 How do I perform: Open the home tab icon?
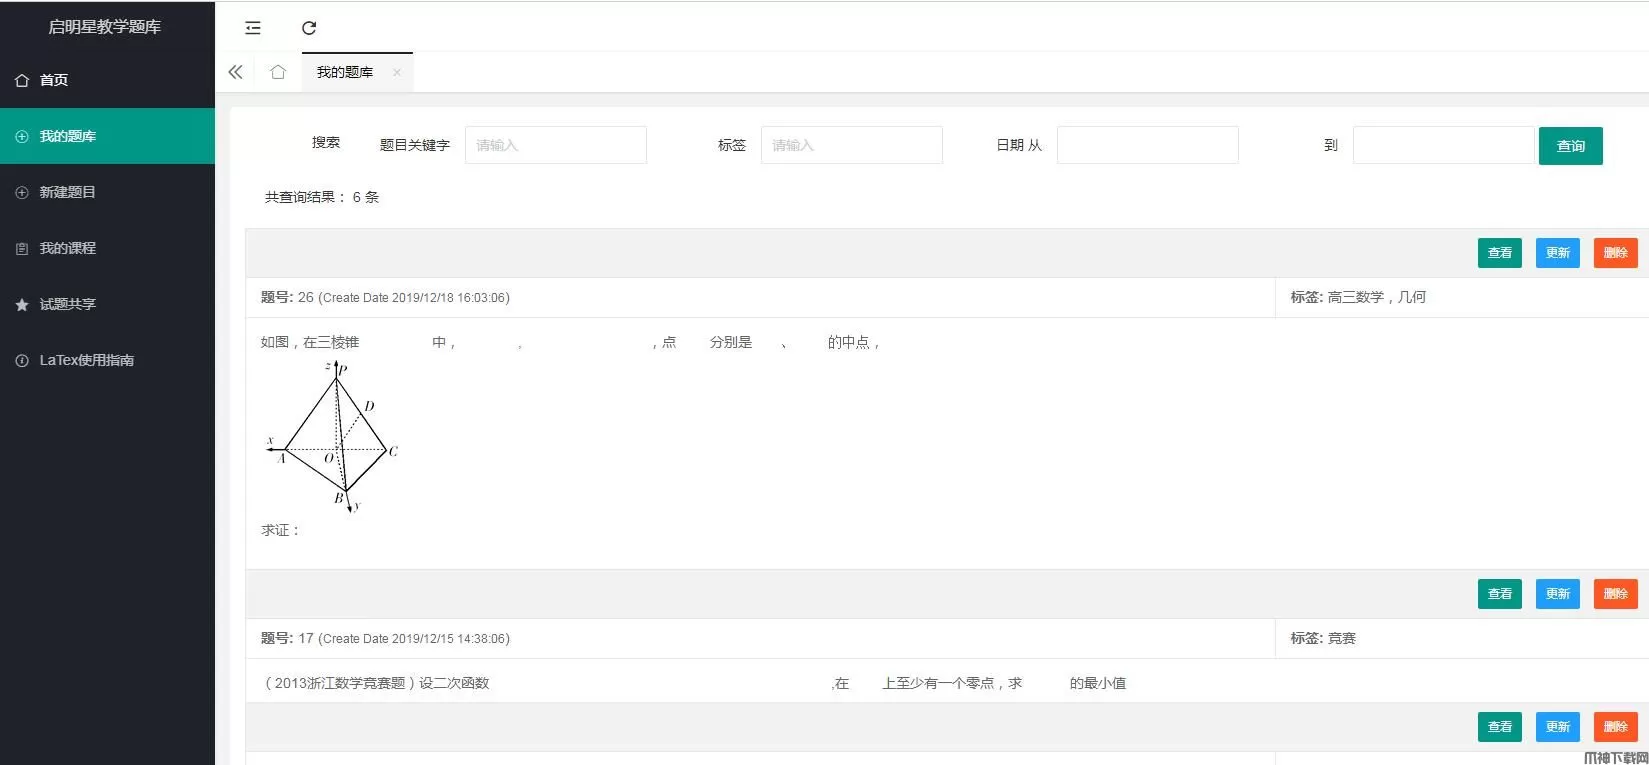click(x=278, y=72)
